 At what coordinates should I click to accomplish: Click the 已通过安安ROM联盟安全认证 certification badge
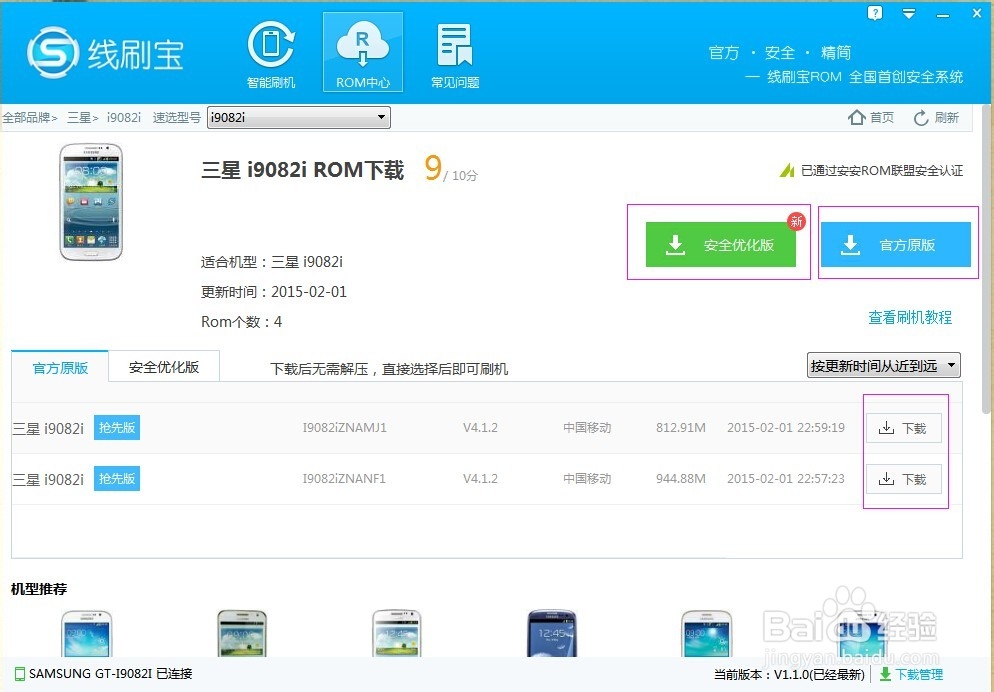872,170
